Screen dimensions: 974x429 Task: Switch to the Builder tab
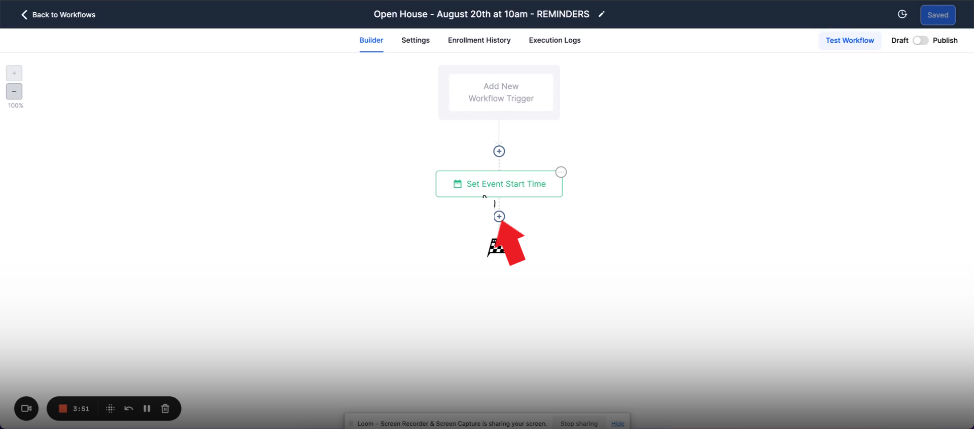click(x=371, y=40)
